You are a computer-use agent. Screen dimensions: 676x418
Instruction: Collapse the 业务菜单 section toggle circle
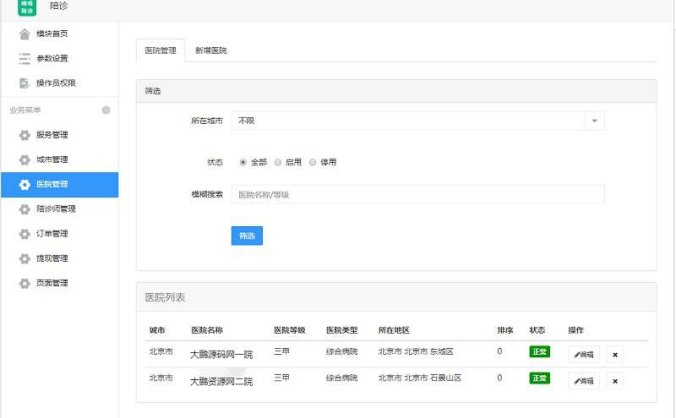(x=106, y=110)
